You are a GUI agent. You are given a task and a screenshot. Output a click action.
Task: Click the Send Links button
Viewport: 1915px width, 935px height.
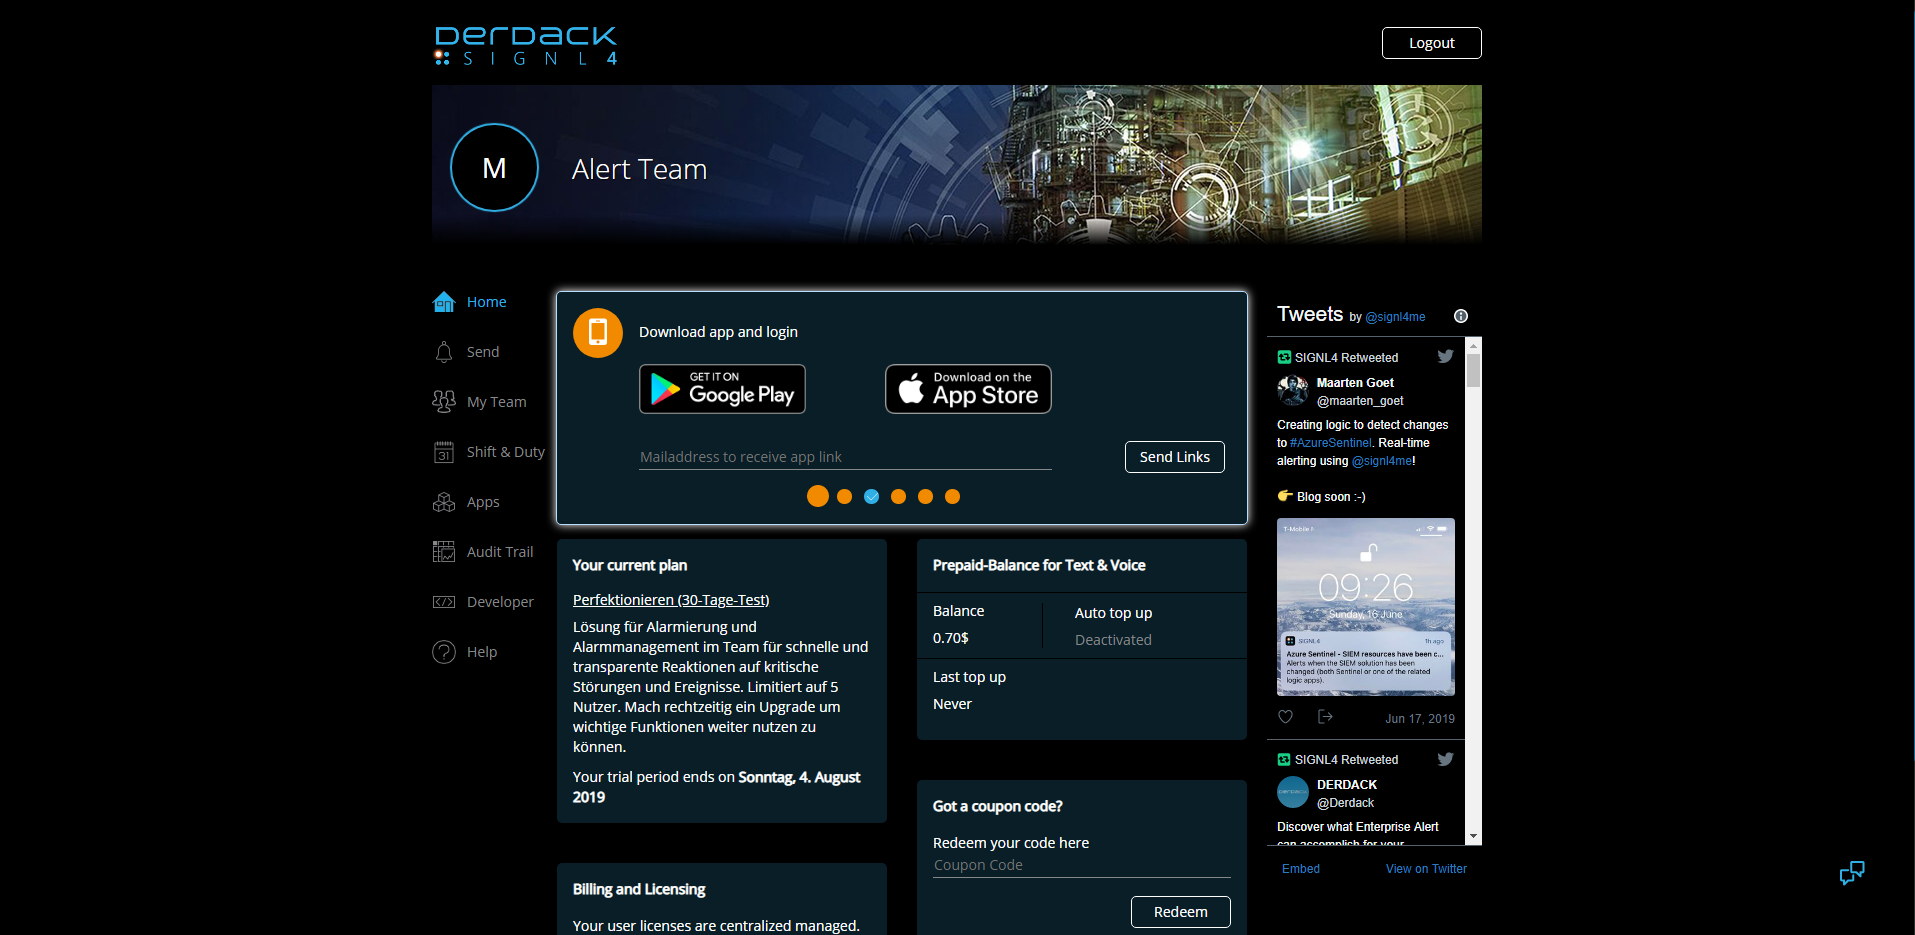1174,457
